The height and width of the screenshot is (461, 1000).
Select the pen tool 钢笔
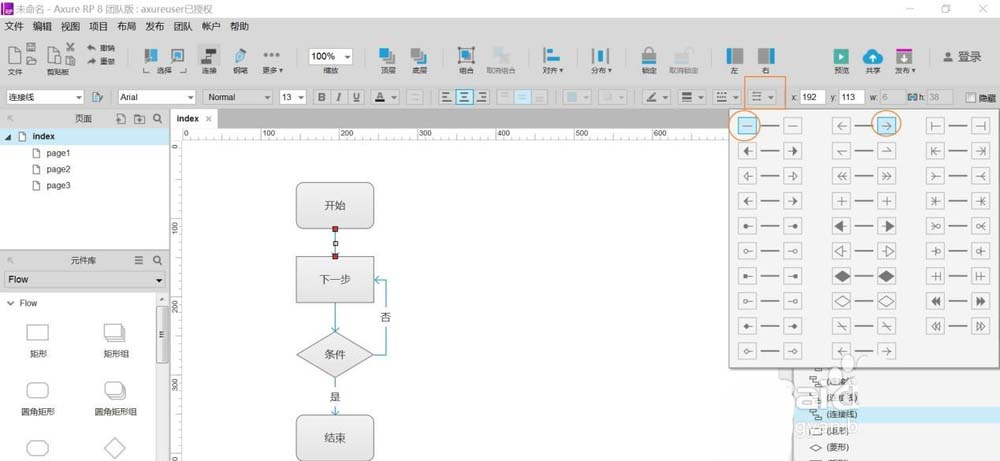(x=240, y=60)
